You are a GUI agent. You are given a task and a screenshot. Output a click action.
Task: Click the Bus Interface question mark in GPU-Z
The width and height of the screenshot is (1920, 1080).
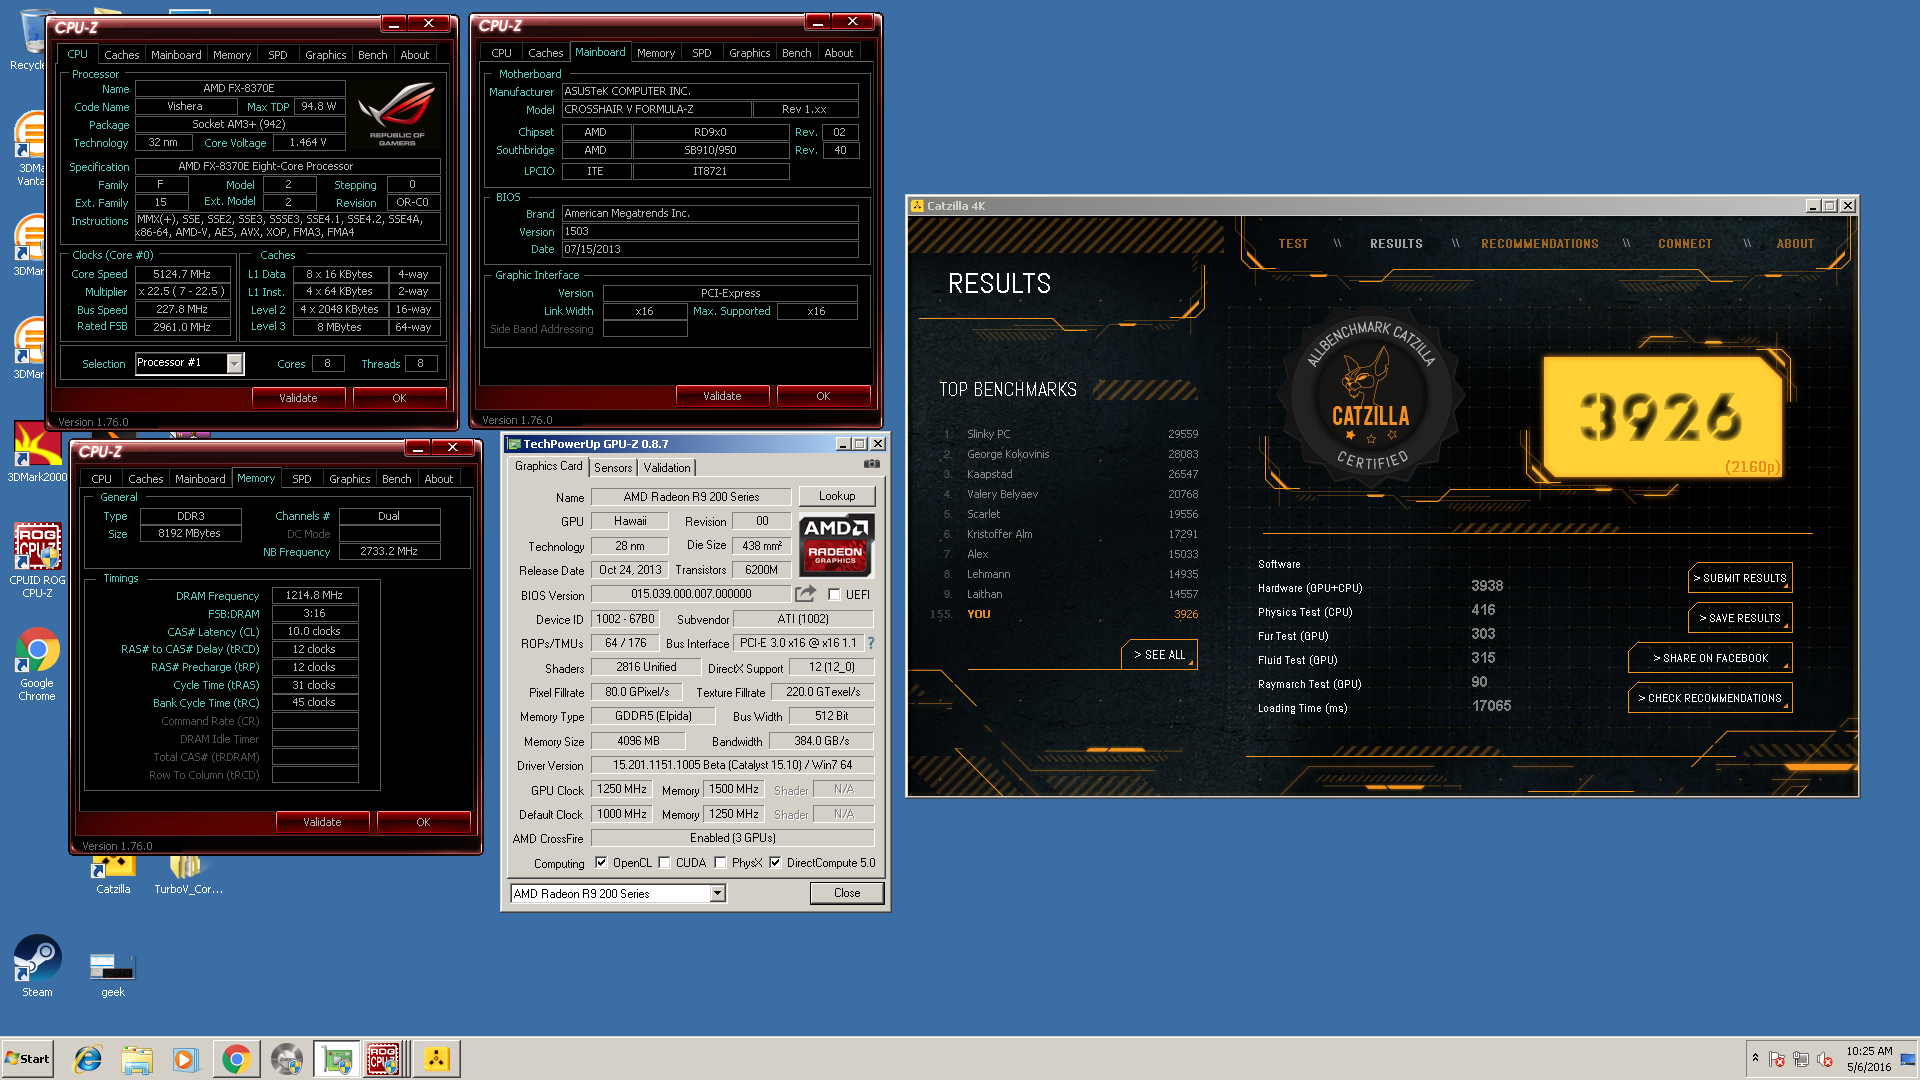[x=870, y=643]
